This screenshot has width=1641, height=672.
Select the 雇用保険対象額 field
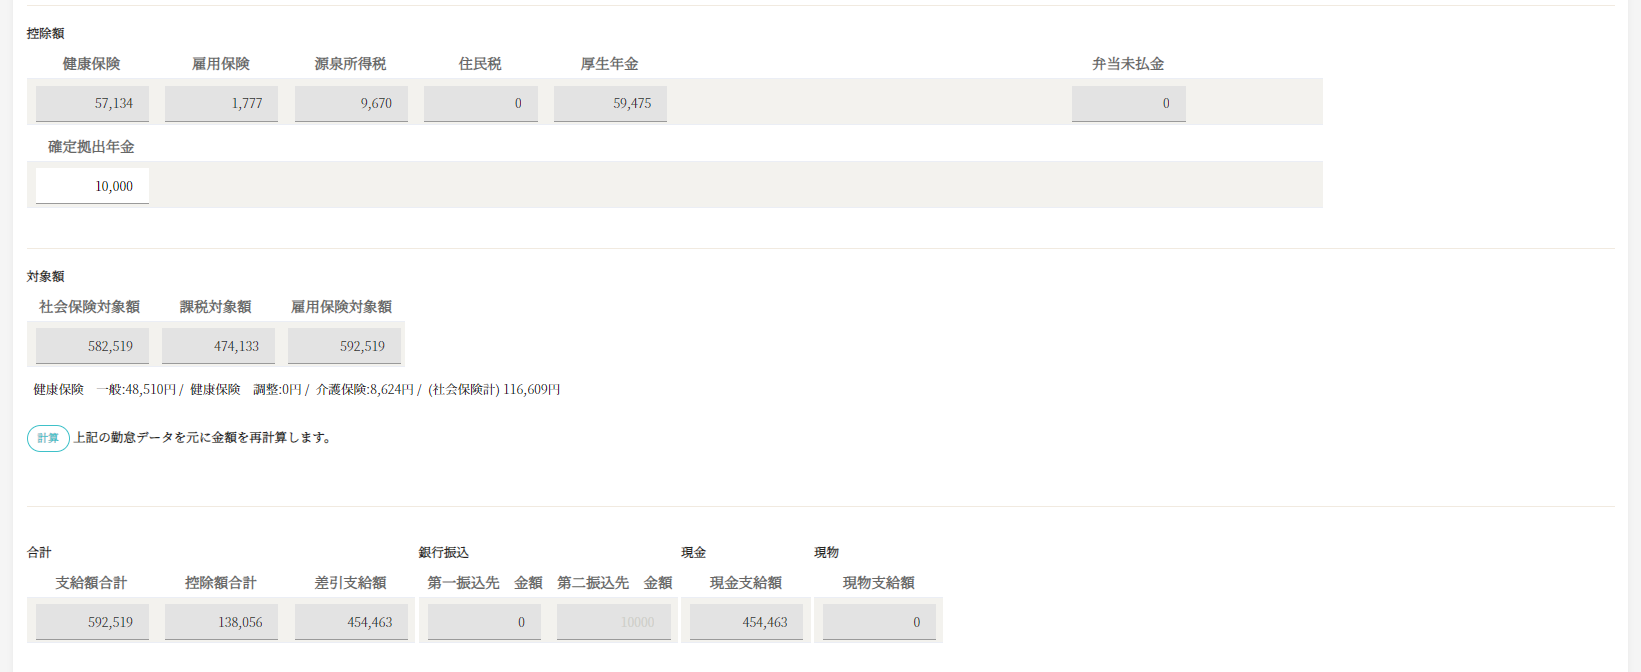point(344,346)
